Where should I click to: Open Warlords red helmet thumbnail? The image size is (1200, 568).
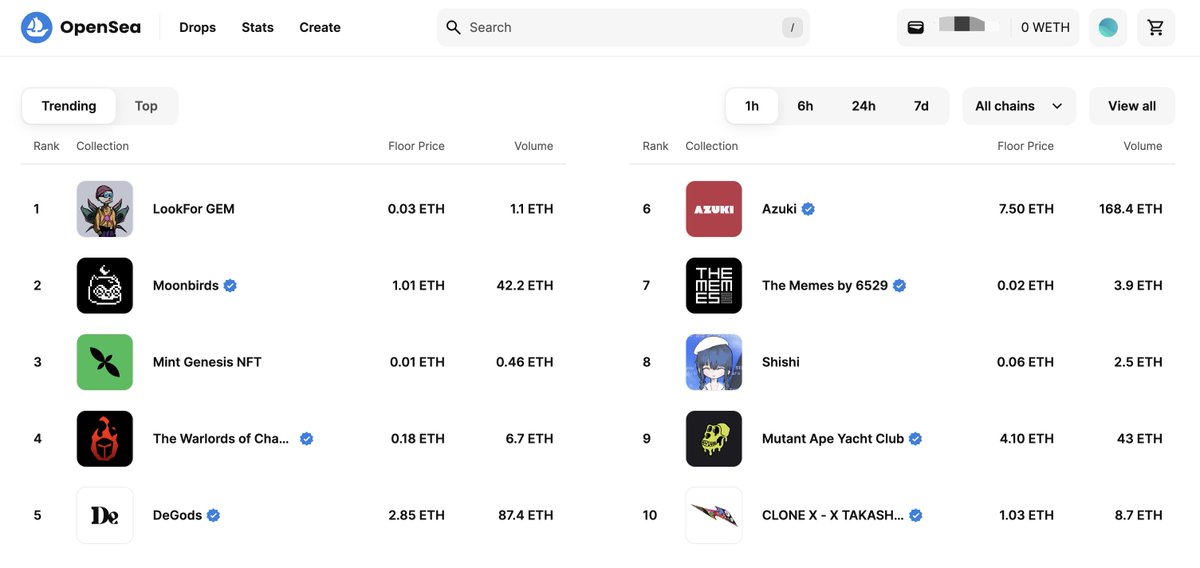(105, 439)
